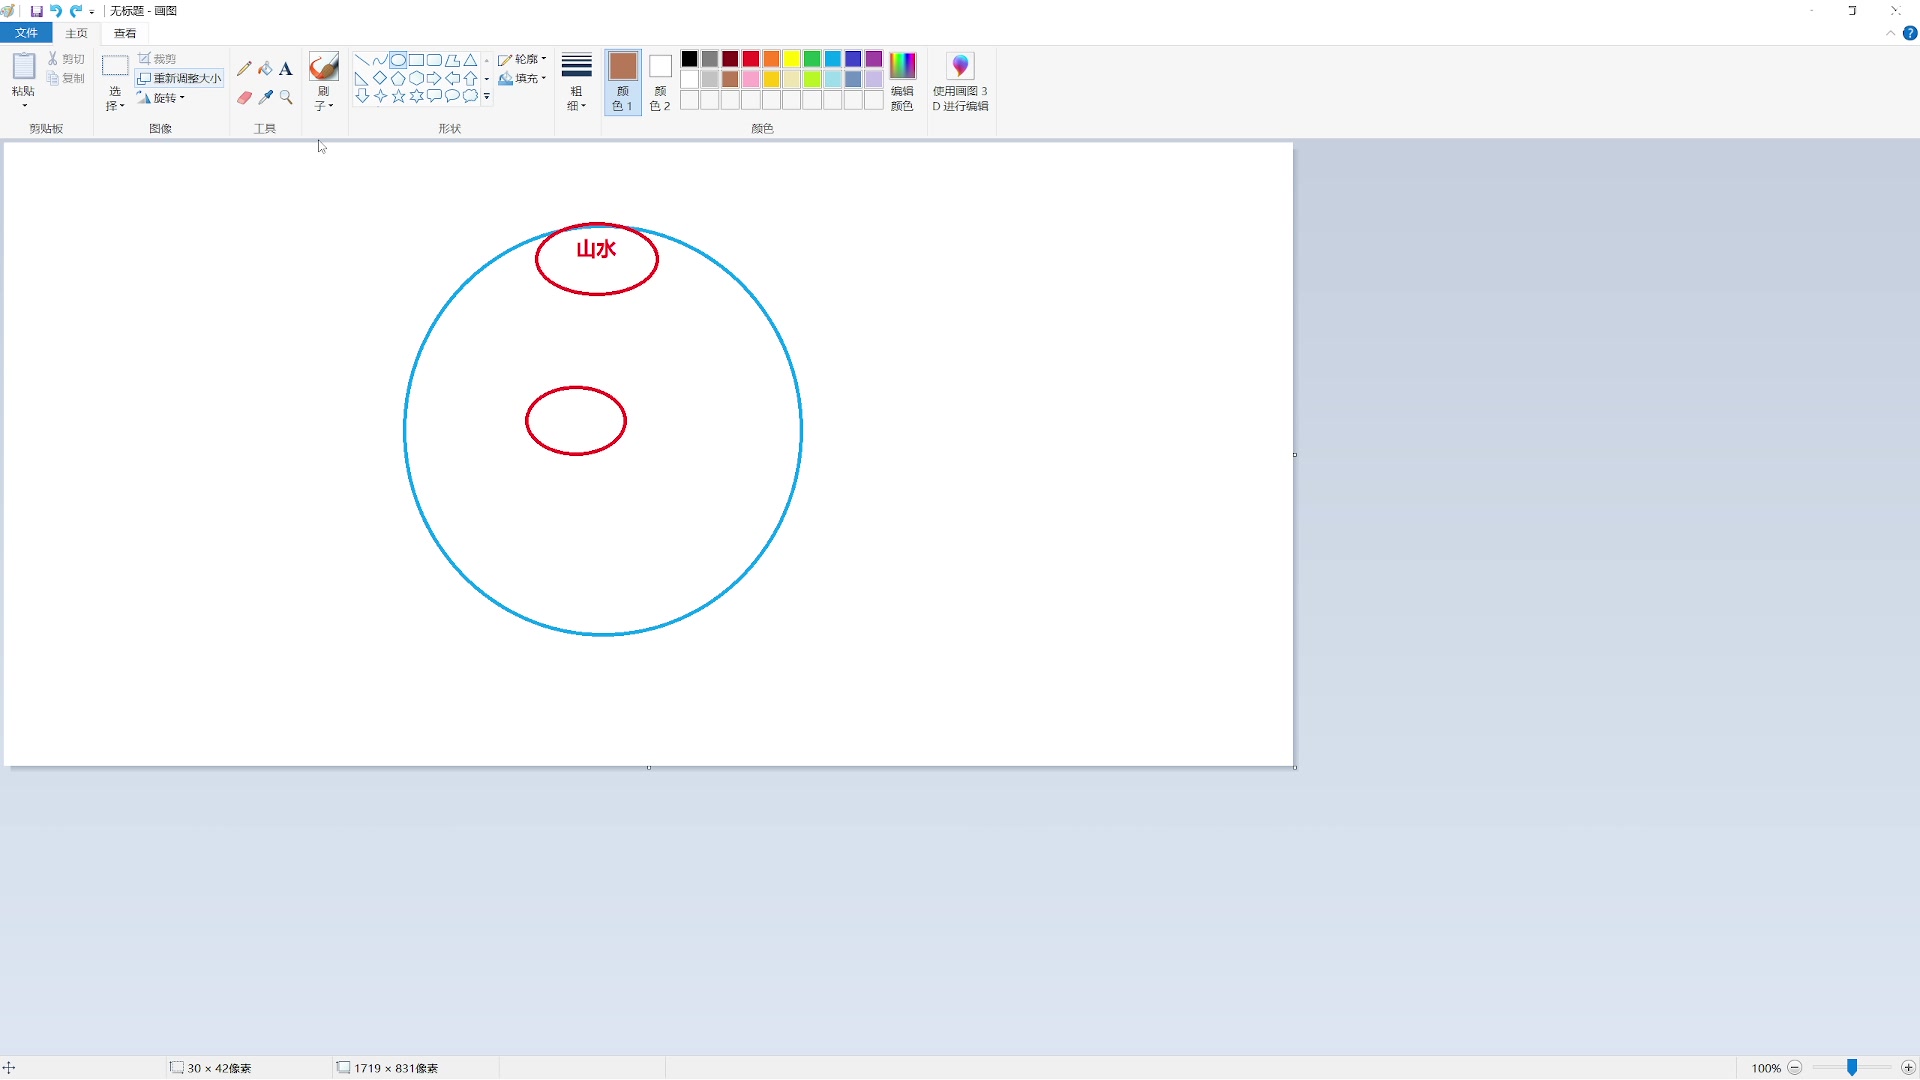
Task: Open Customize Quick Access Toolbar dropdown
Action: (x=92, y=12)
